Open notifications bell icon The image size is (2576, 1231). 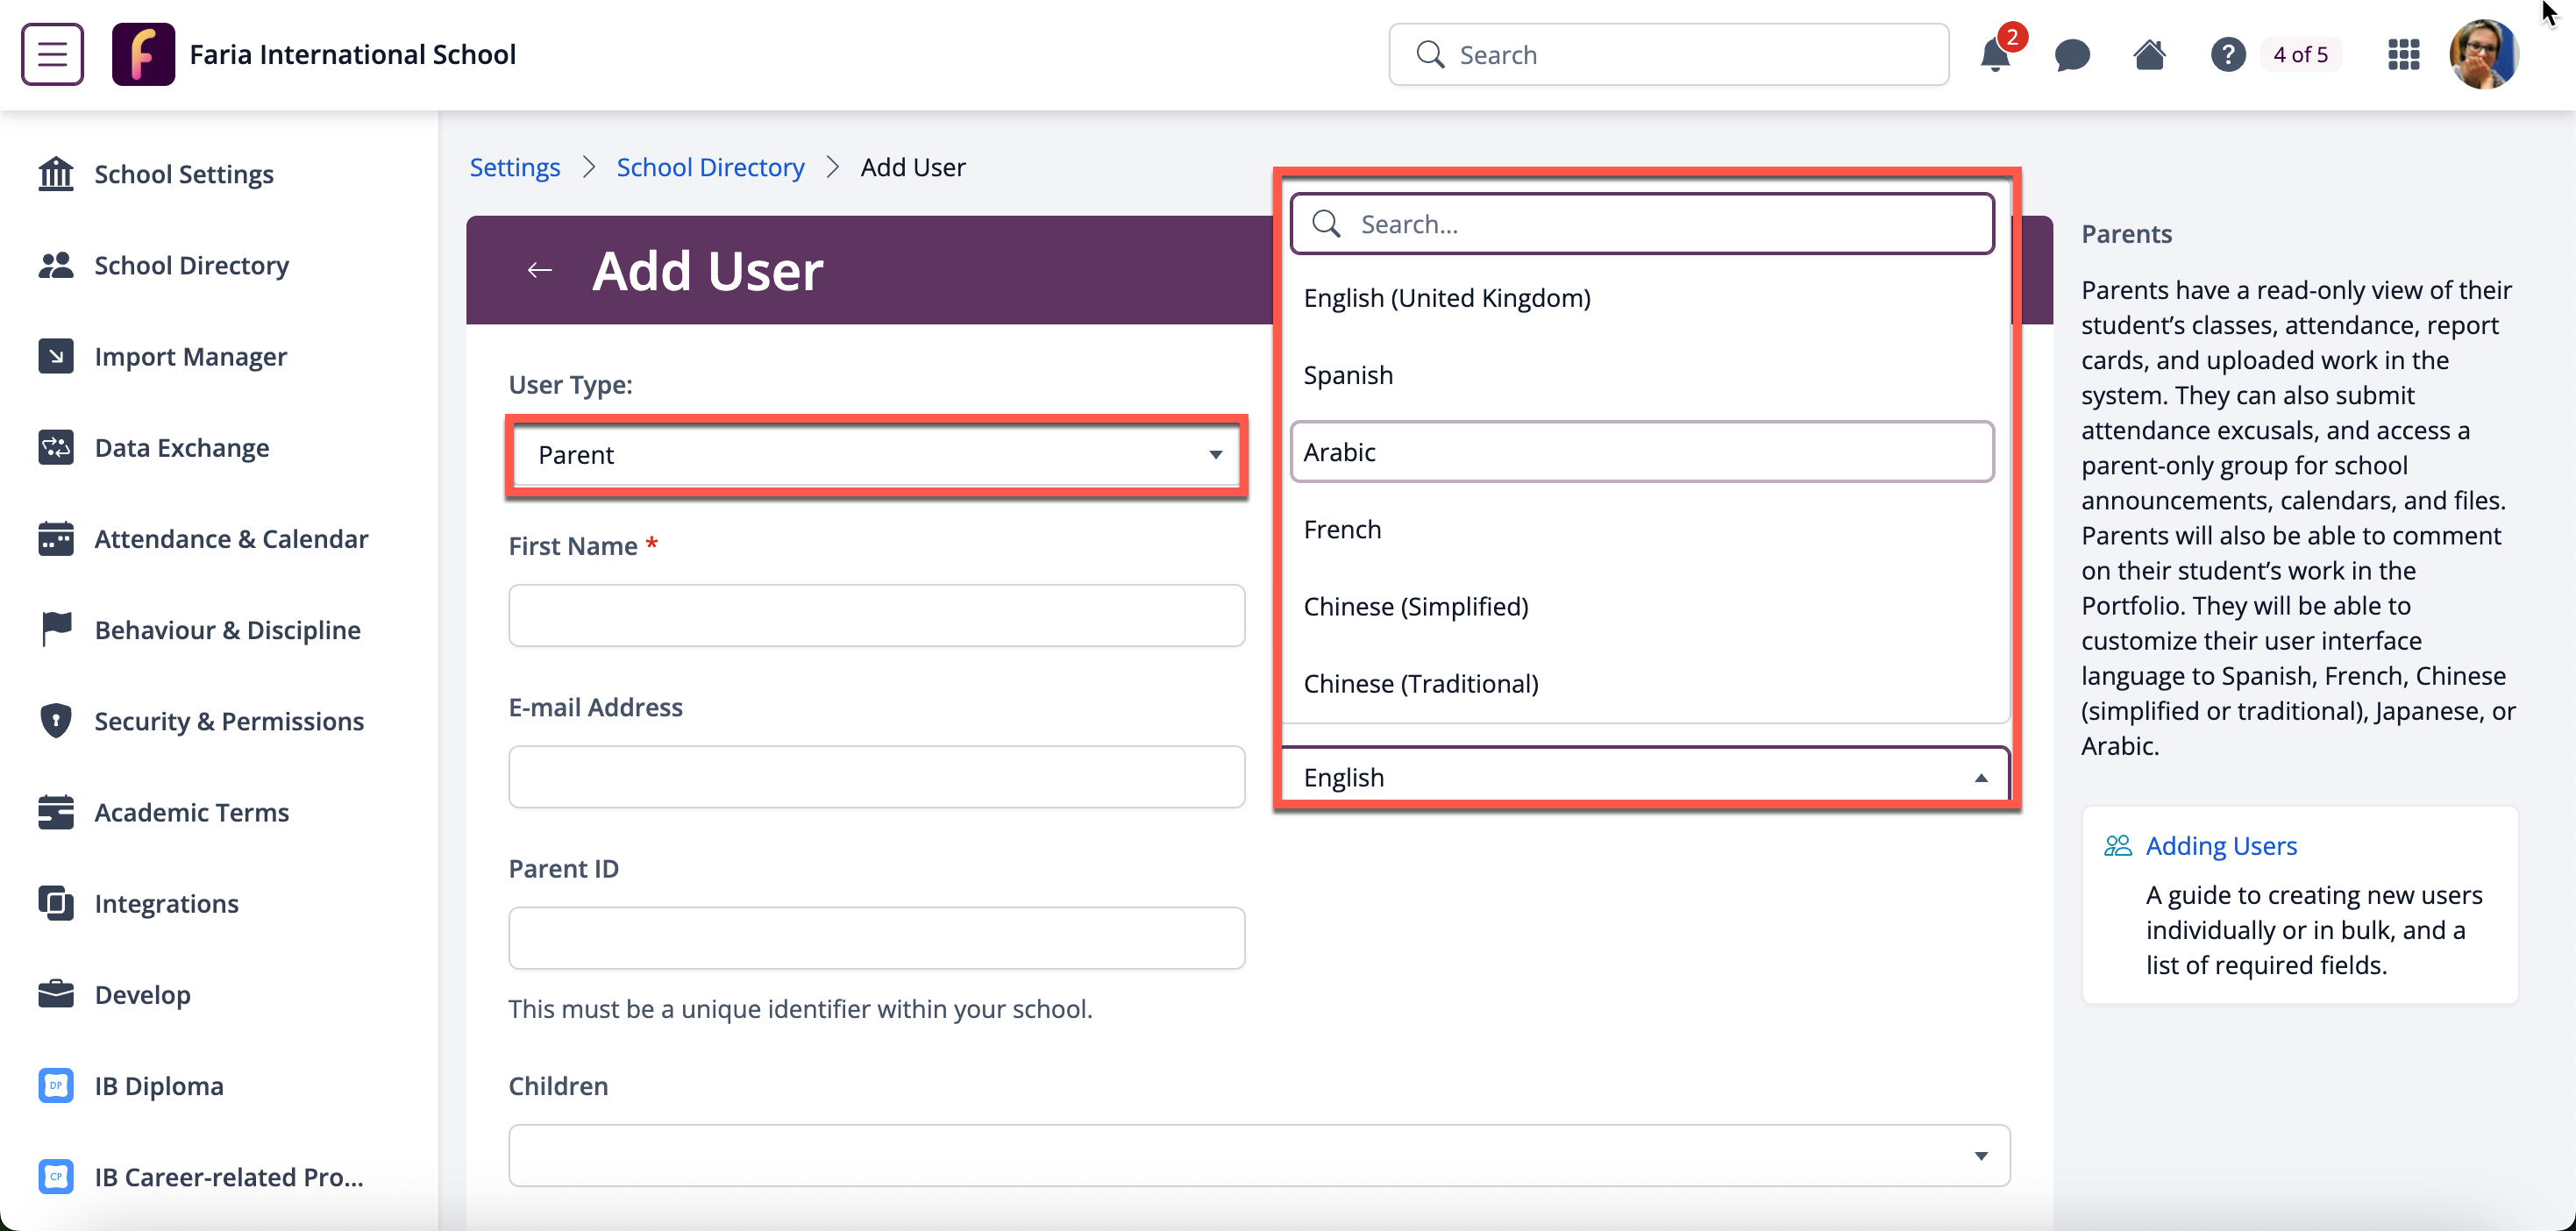[1994, 54]
